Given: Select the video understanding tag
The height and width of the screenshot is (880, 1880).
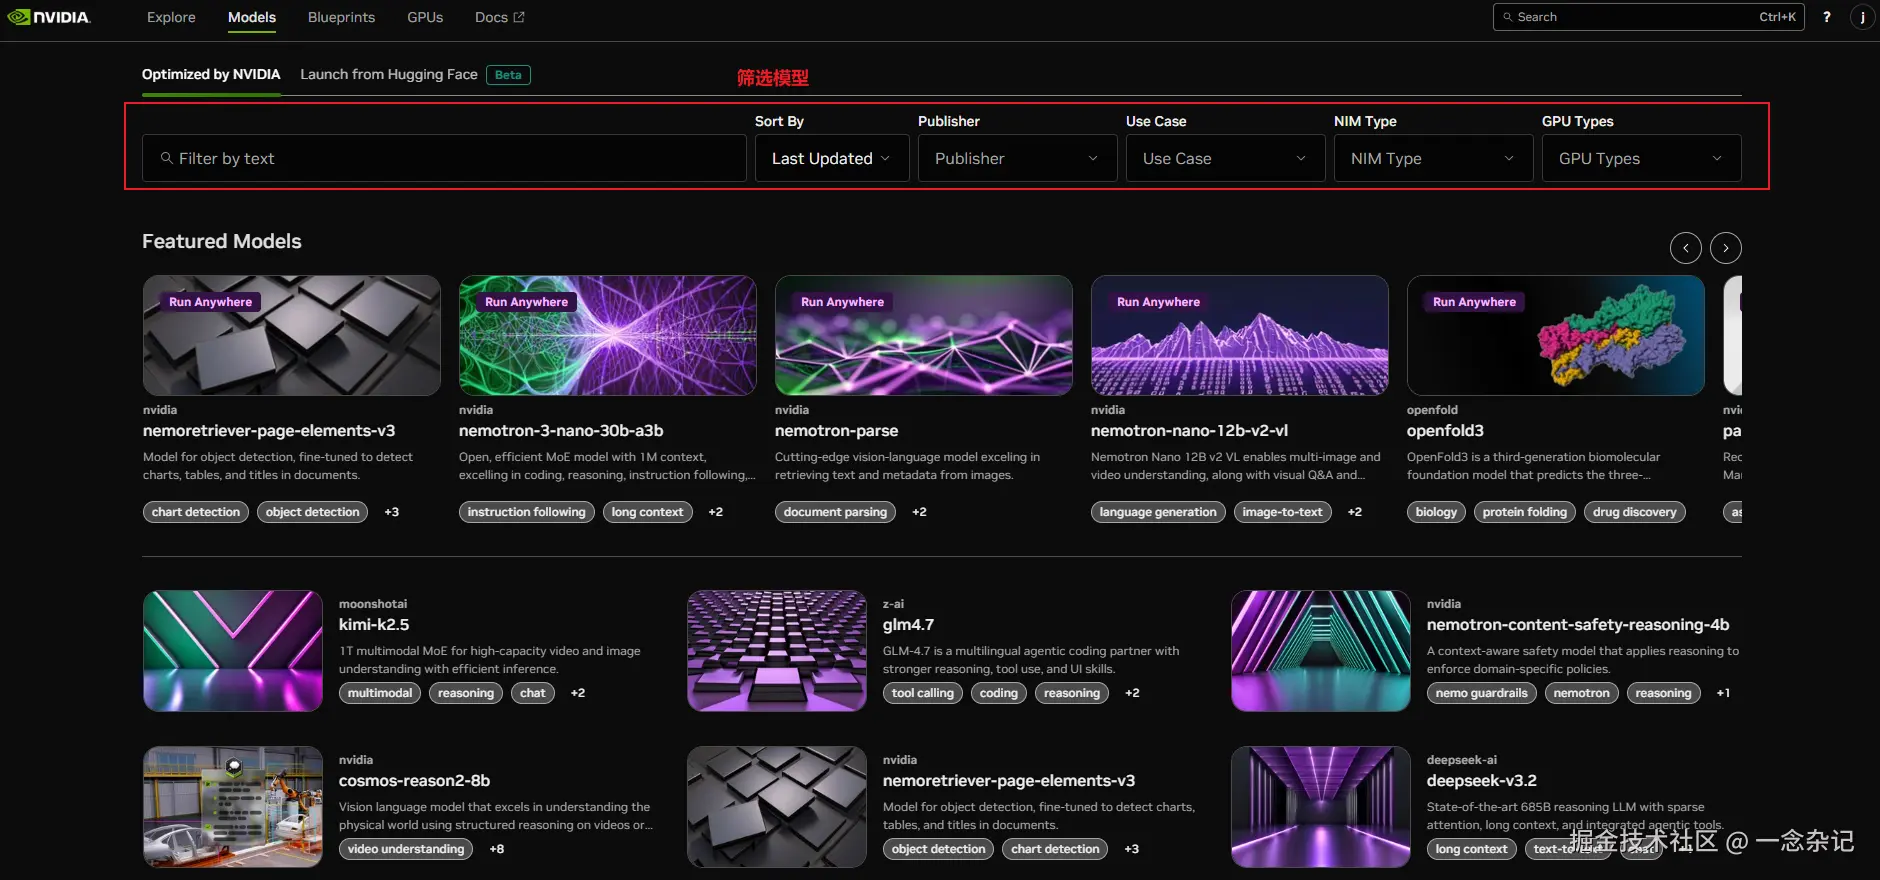Looking at the screenshot, I should tap(406, 849).
